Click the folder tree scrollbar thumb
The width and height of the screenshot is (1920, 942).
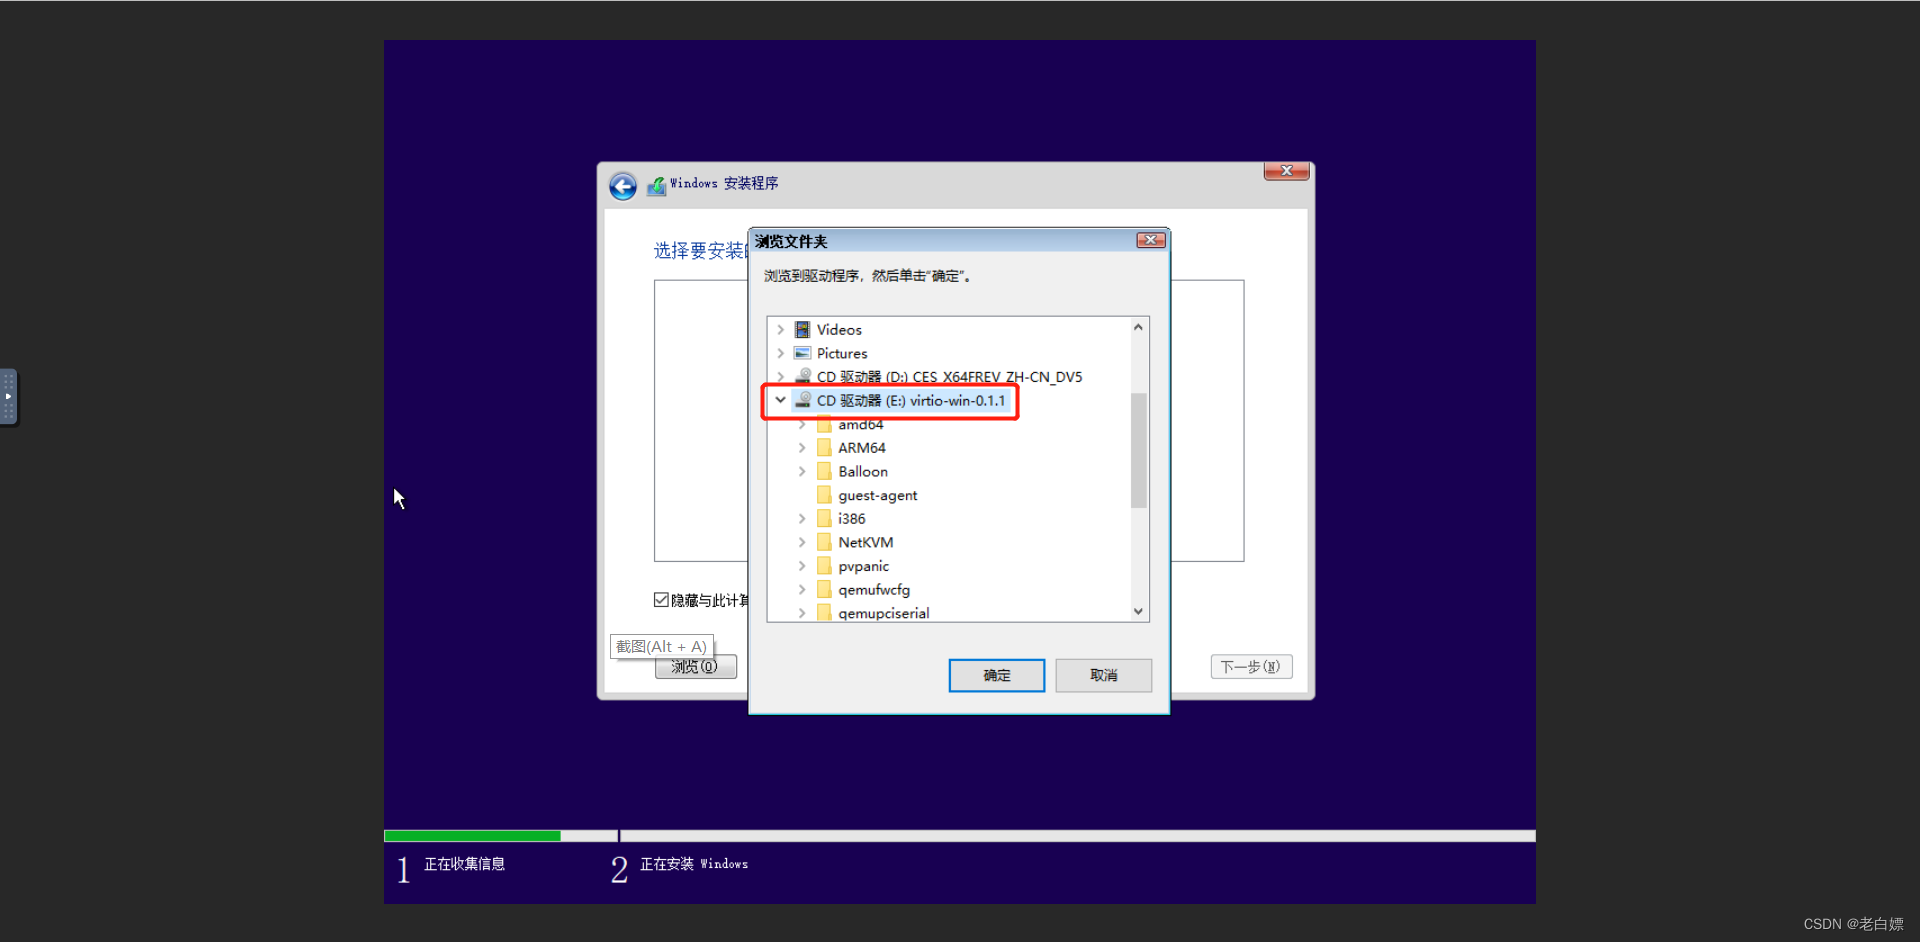(x=1138, y=450)
